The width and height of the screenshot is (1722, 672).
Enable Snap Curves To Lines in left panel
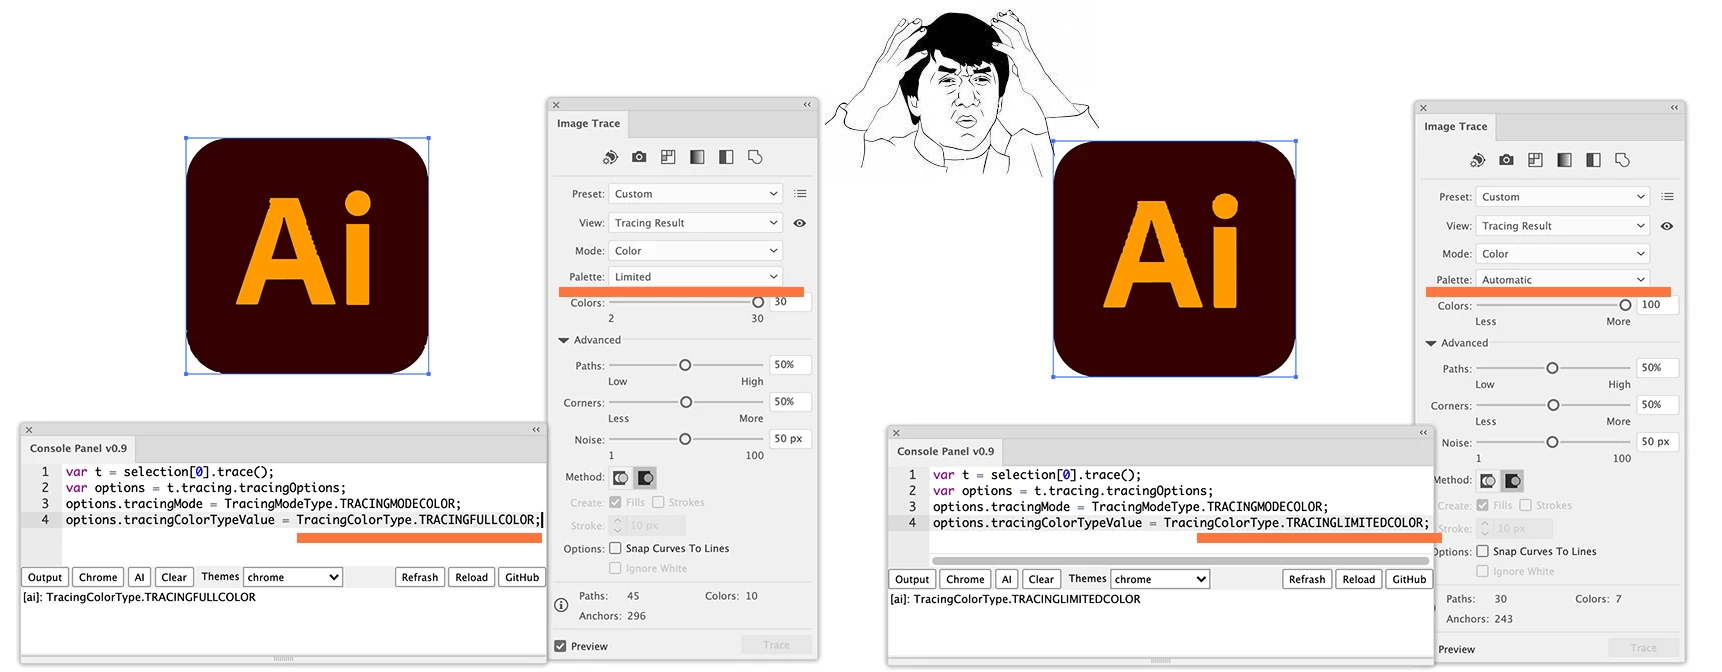615,548
